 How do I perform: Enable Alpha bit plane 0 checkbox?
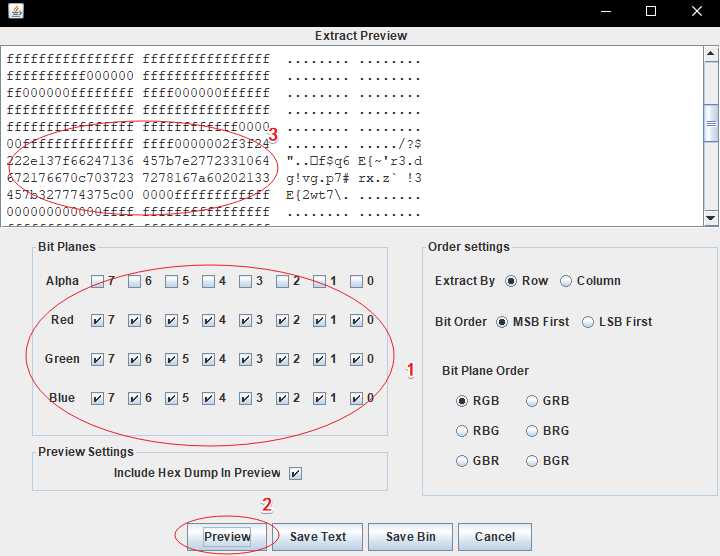356,281
